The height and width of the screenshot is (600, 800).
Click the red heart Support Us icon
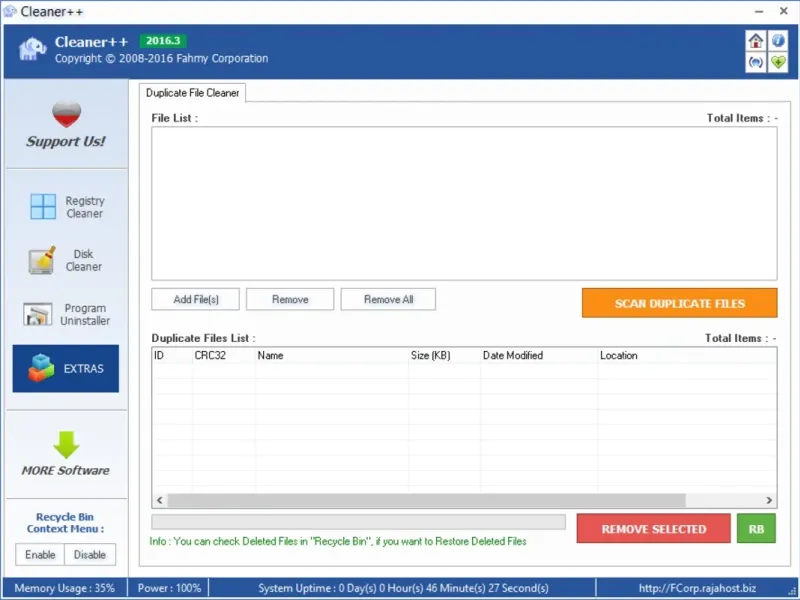tap(66, 114)
